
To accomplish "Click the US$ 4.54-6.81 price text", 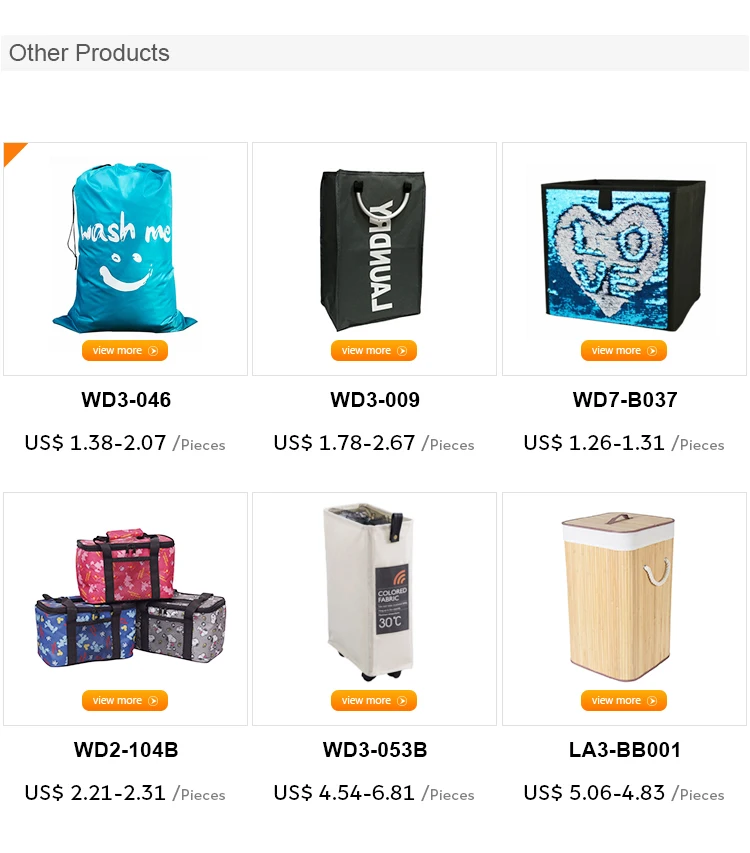I will (x=344, y=793).
